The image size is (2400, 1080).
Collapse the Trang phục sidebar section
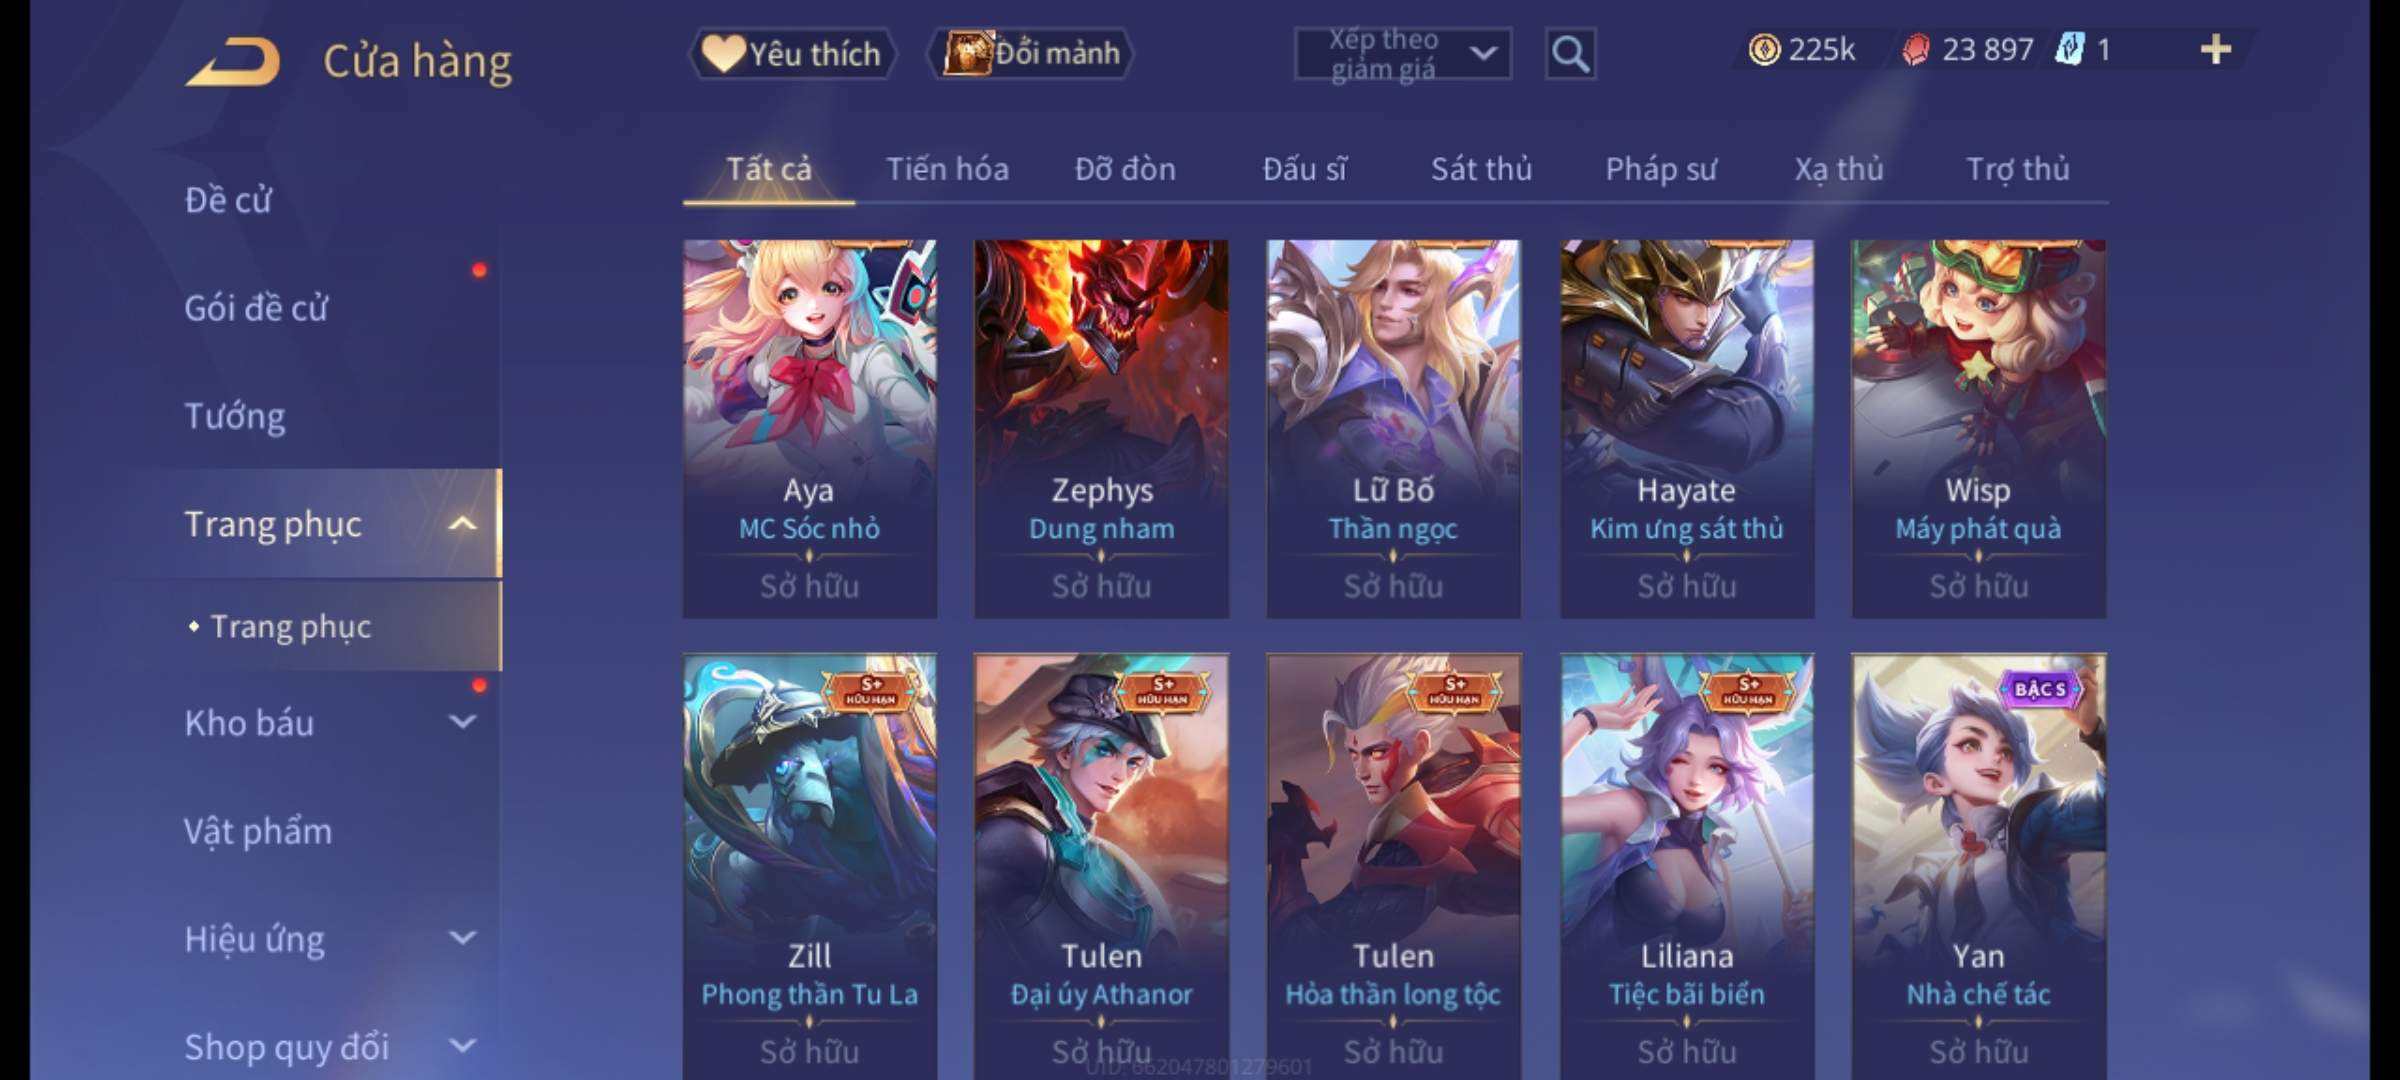point(462,524)
